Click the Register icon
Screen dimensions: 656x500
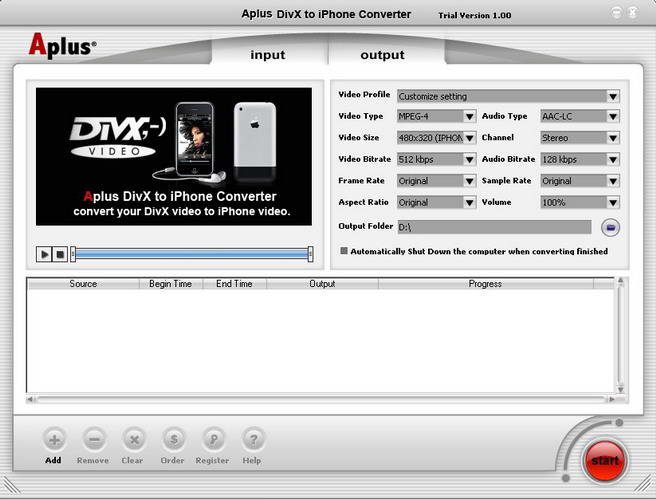click(213, 439)
